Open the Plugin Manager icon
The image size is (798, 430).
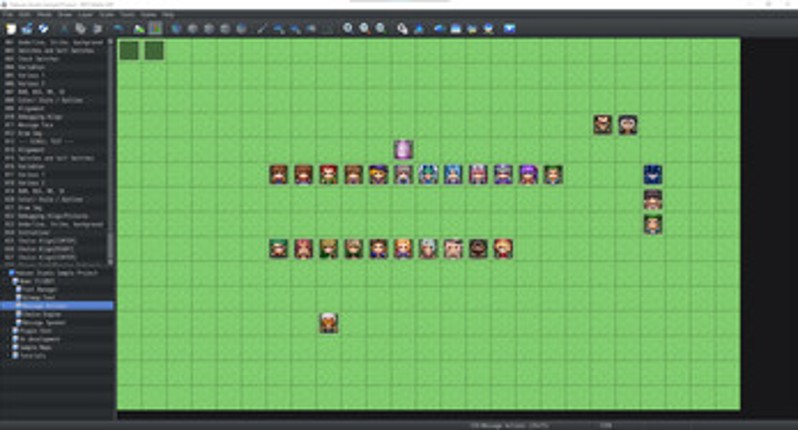coord(419,28)
